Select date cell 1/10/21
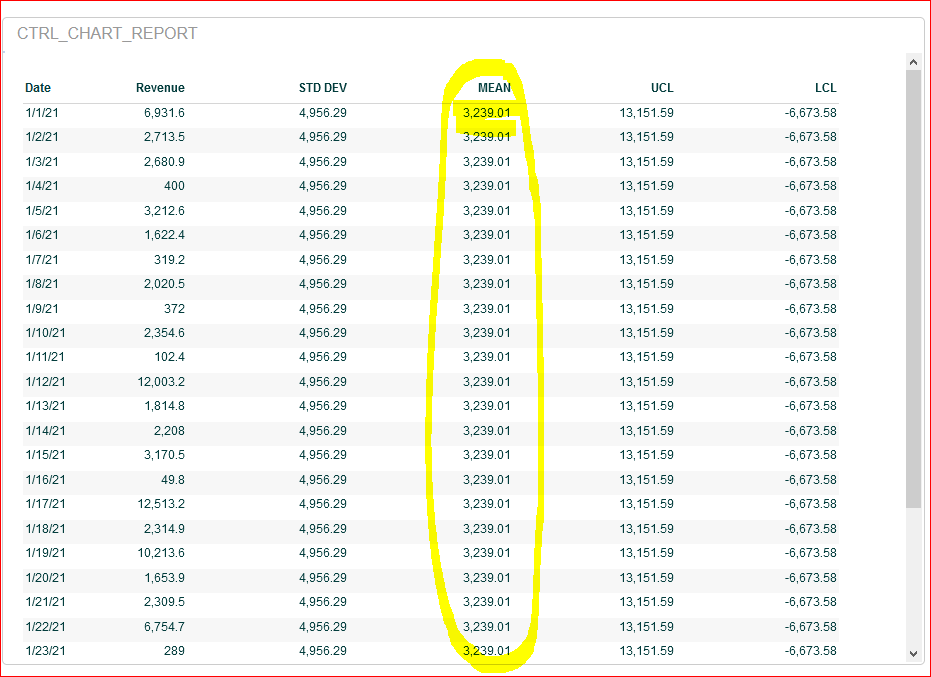 click(x=46, y=333)
